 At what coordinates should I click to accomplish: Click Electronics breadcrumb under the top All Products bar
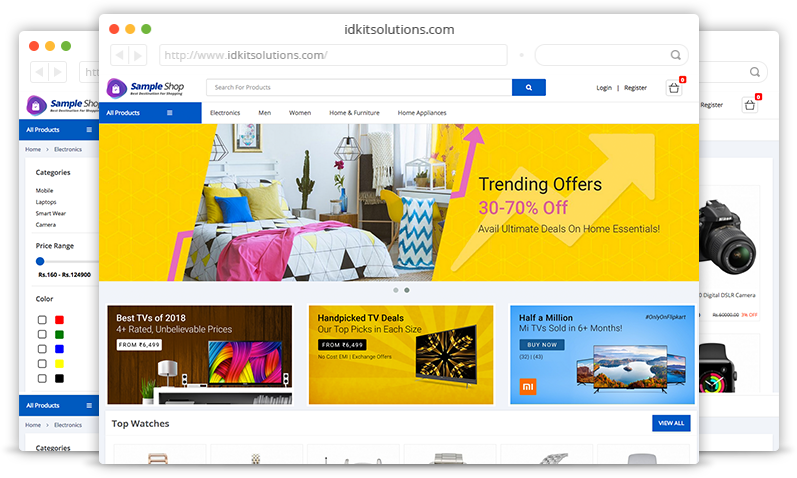point(68,150)
